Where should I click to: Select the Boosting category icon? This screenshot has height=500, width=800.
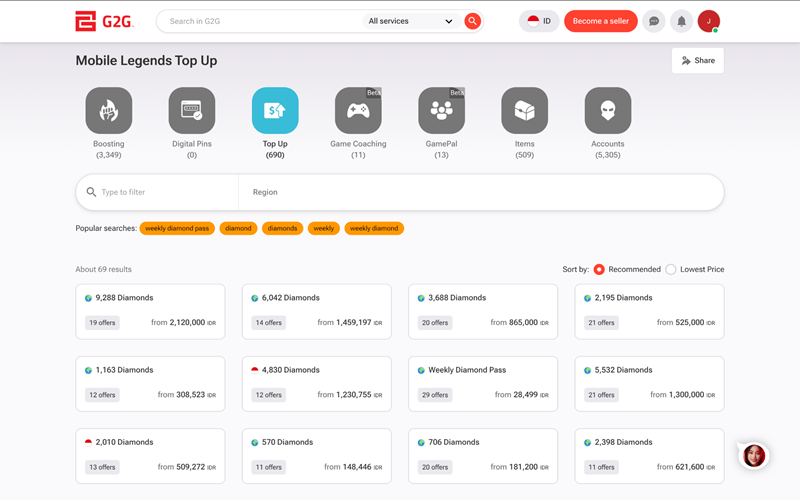click(x=109, y=110)
